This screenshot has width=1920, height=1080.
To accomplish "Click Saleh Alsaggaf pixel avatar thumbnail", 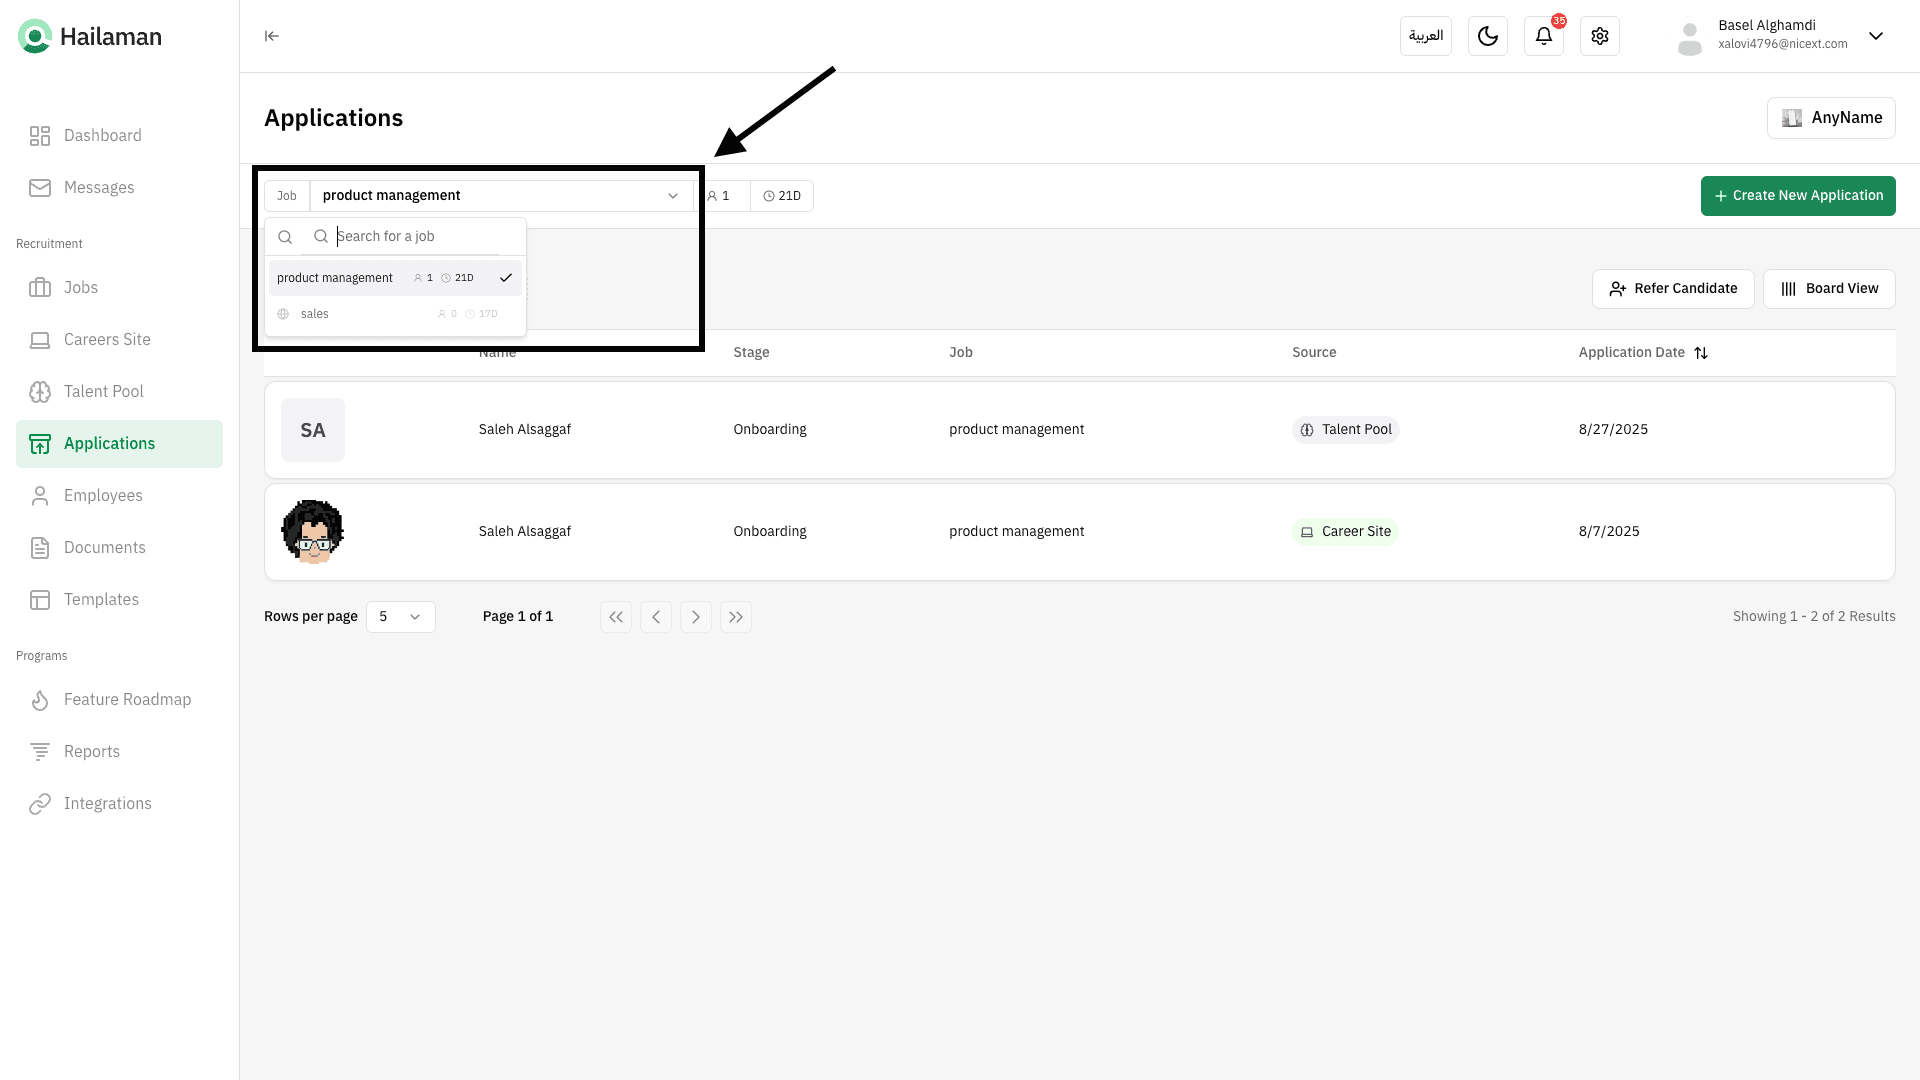I will coord(313,532).
